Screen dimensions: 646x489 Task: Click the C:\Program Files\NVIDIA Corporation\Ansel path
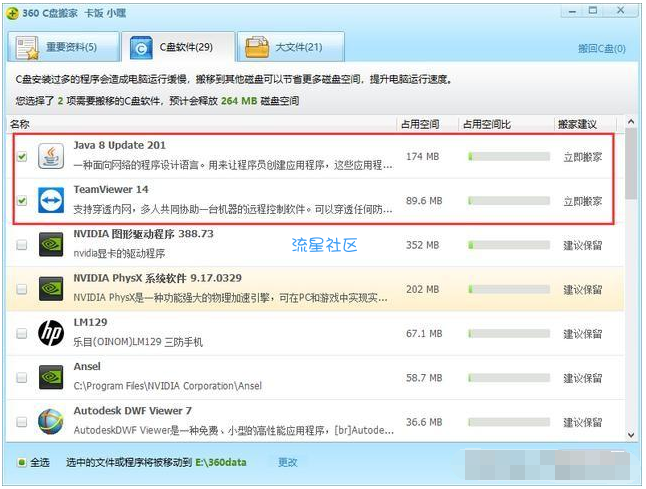tap(168, 386)
